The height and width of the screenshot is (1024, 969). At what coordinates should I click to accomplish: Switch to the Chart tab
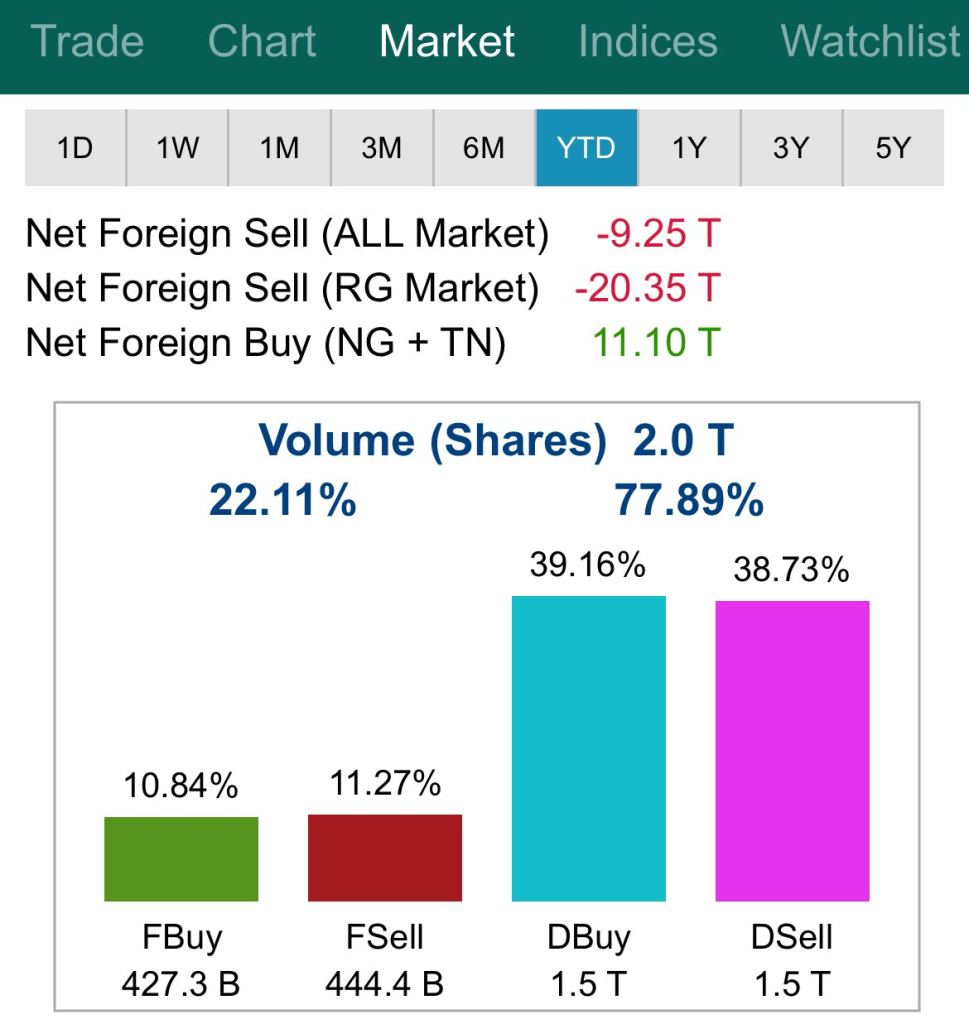pos(262,42)
